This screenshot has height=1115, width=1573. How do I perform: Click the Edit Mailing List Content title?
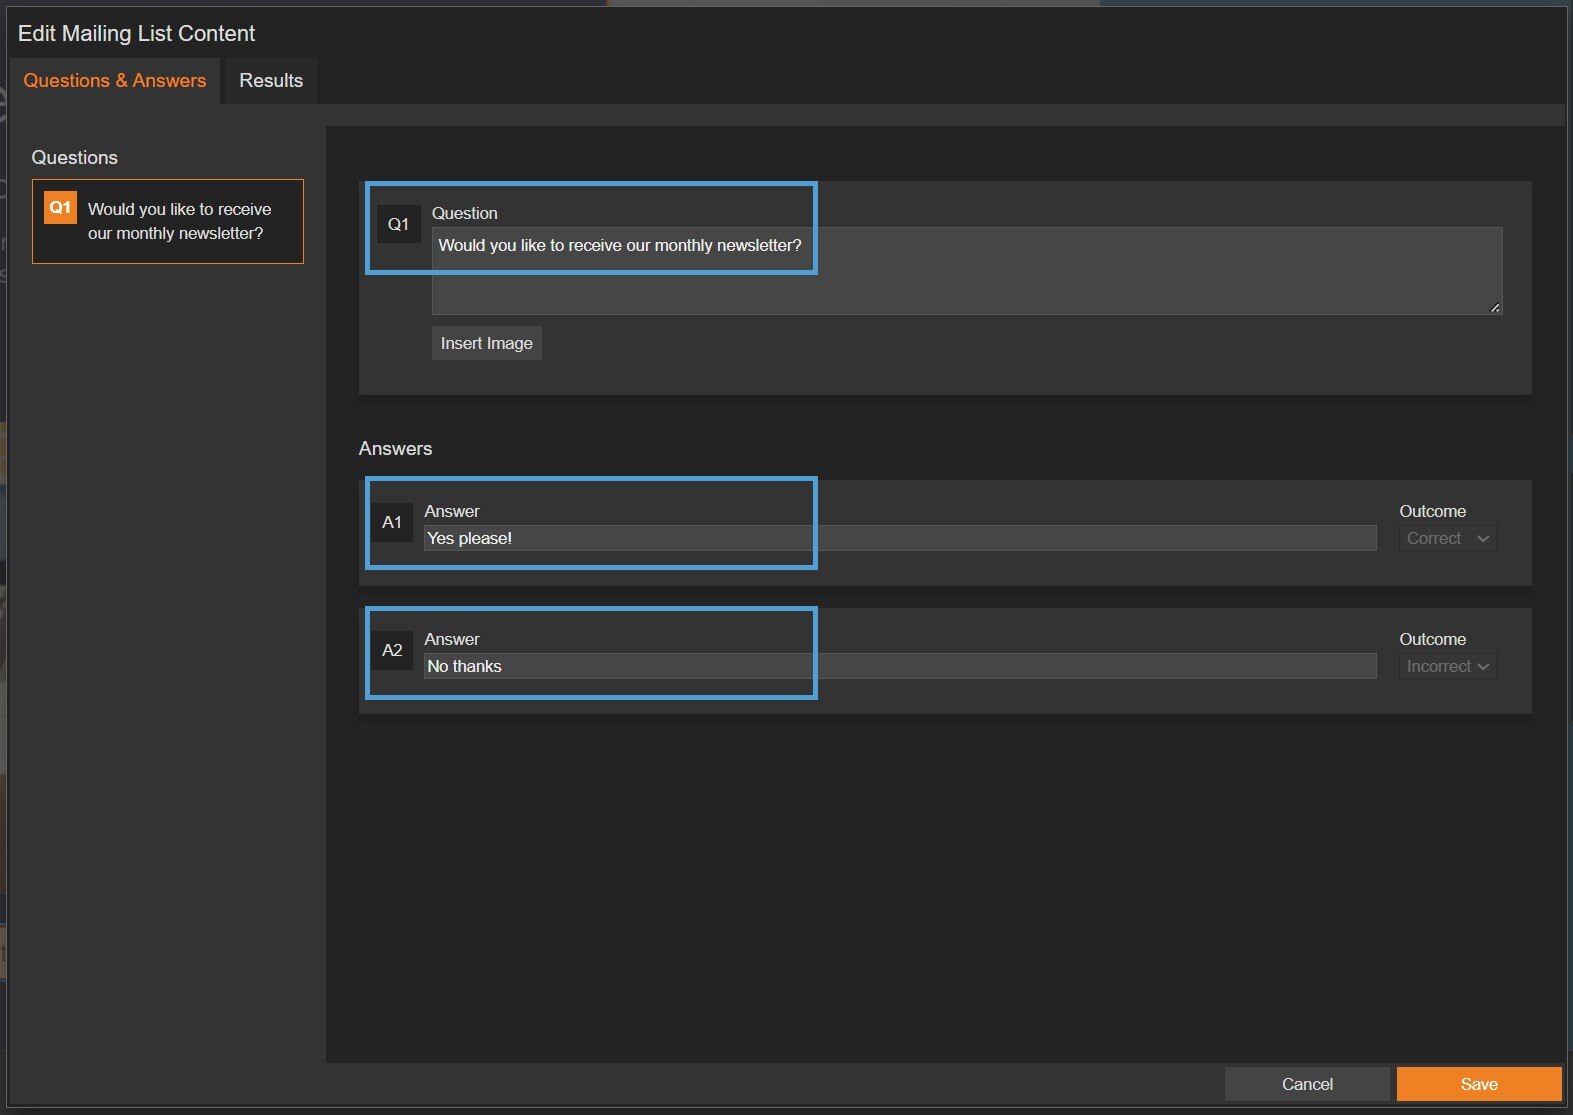[137, 34]
